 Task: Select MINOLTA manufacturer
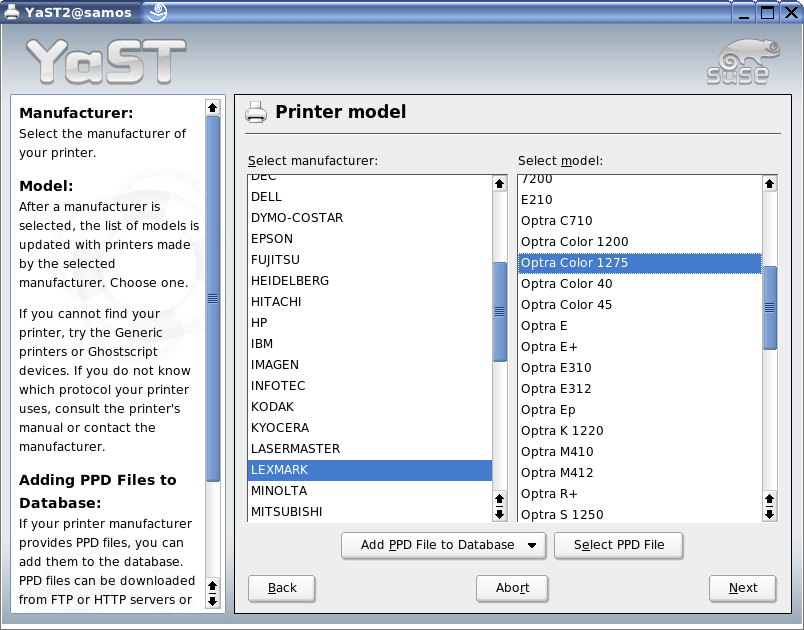(x=370, y=491)
